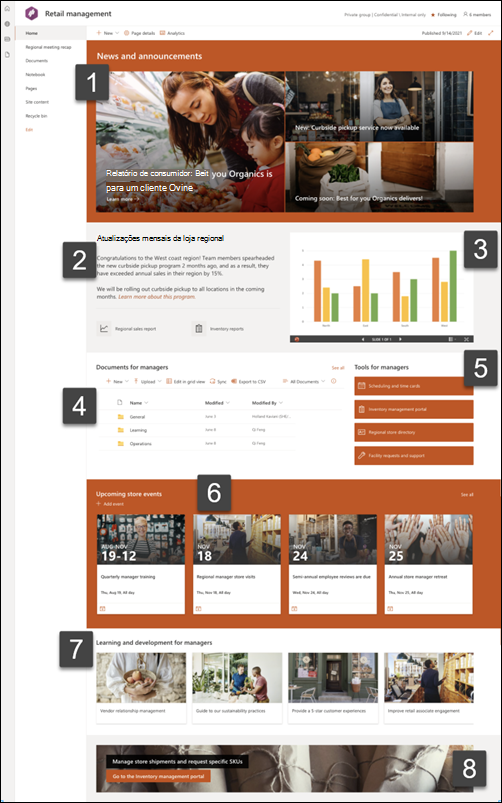Open Regional store directory tool
This screenshot has width=502, height=803.
(414, 432)
